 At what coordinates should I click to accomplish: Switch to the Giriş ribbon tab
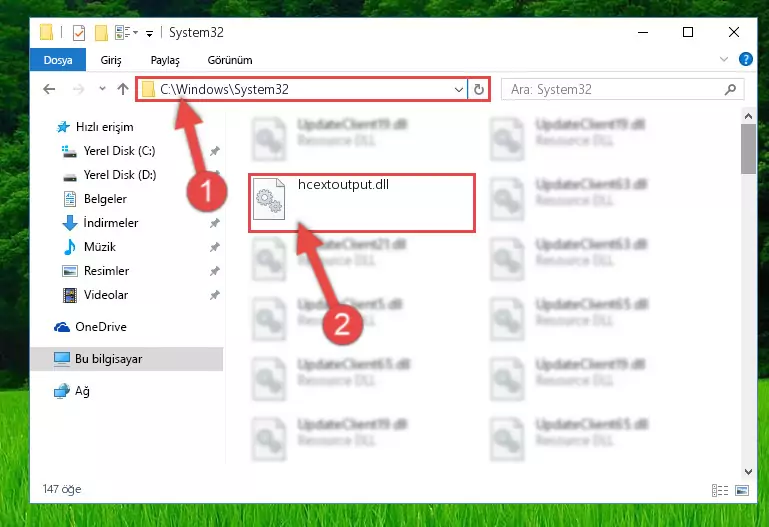pyautogui.click(x=111, y=60)
